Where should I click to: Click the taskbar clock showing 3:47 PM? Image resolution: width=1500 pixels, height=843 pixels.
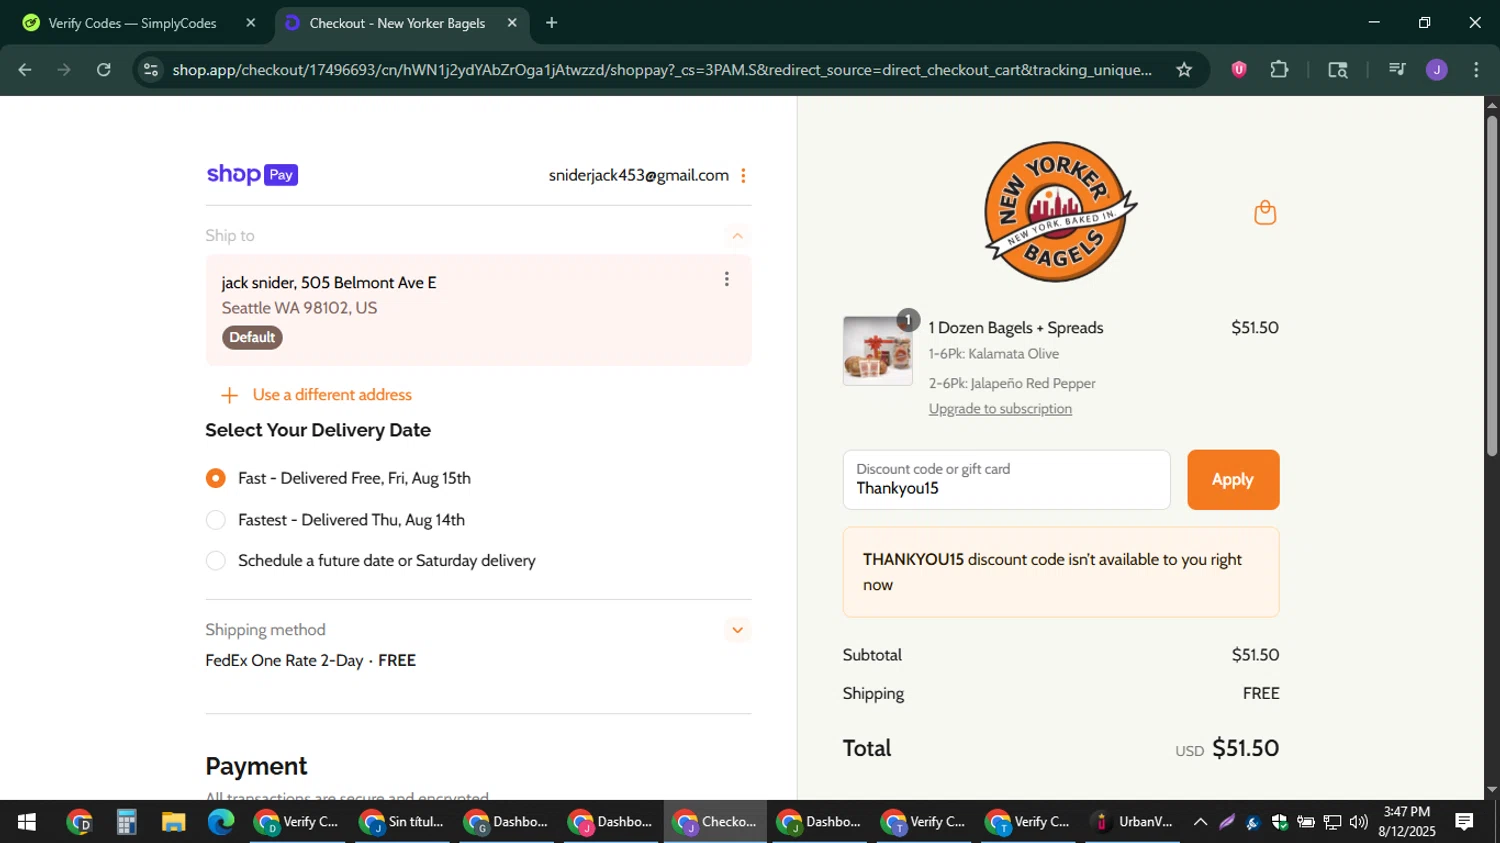pos(1406,822)
